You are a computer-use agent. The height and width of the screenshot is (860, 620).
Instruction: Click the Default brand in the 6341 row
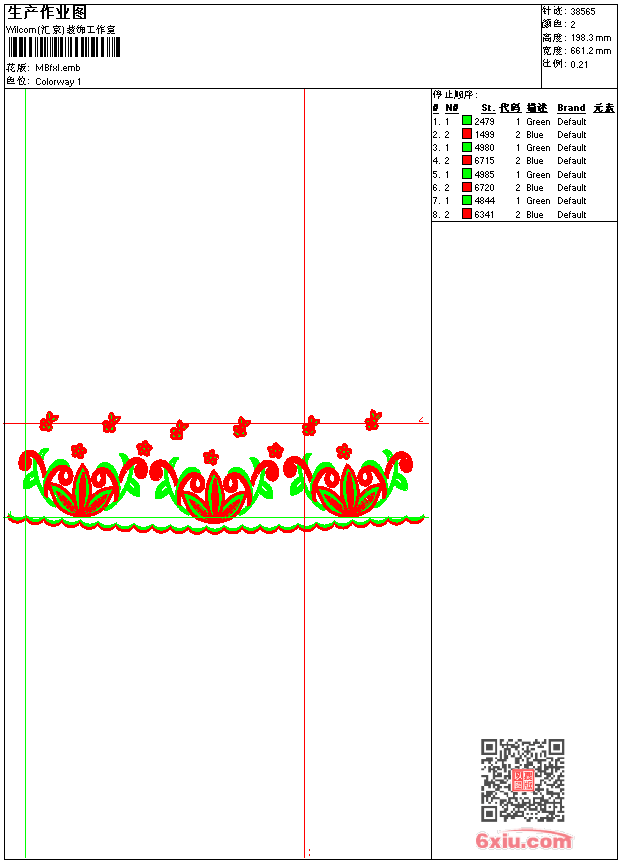[x=572, y=215]
